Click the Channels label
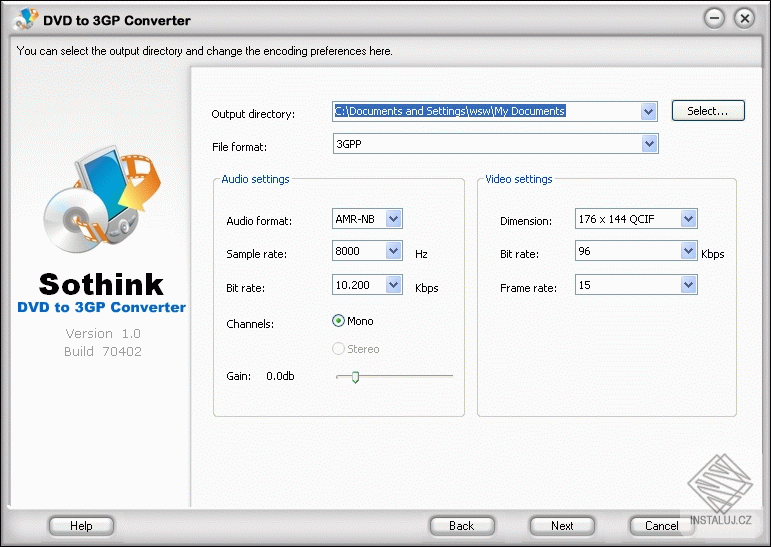 coord(250,324)
